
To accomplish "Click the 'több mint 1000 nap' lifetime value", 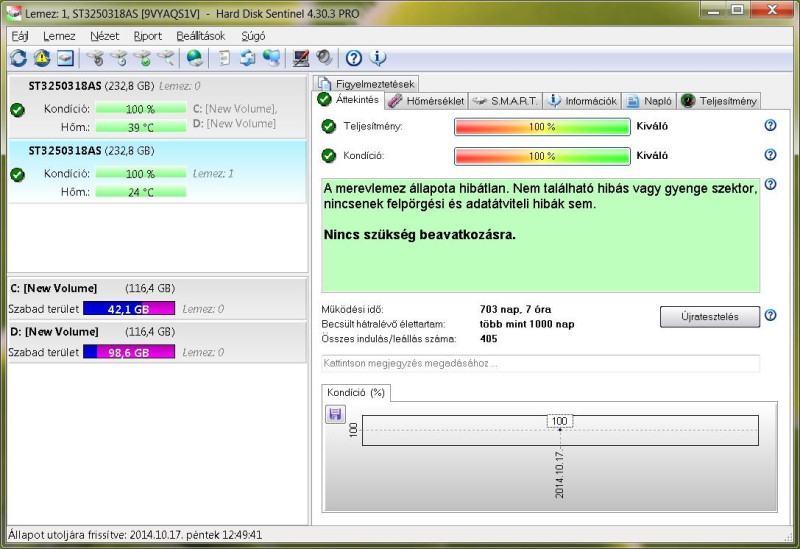I will coord(527,324).
